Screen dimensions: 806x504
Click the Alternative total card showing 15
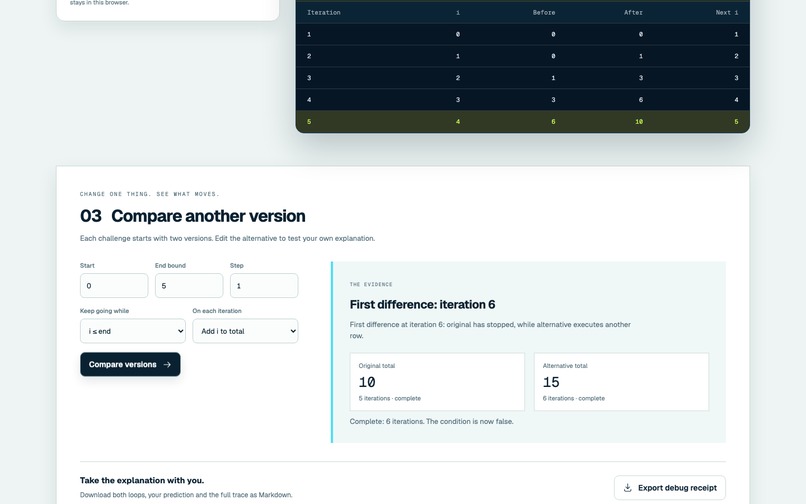tap(621, 382)
